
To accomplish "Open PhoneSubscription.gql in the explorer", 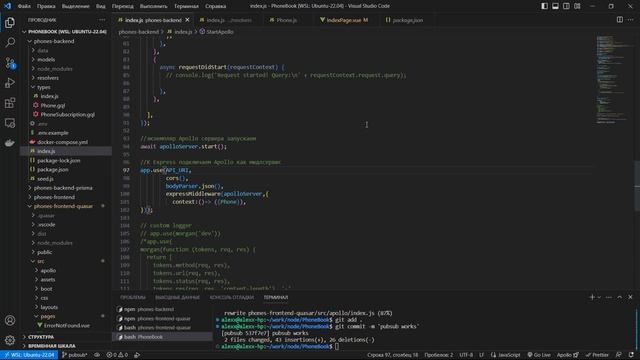I will pyautogui.click(x=67, y=115).
